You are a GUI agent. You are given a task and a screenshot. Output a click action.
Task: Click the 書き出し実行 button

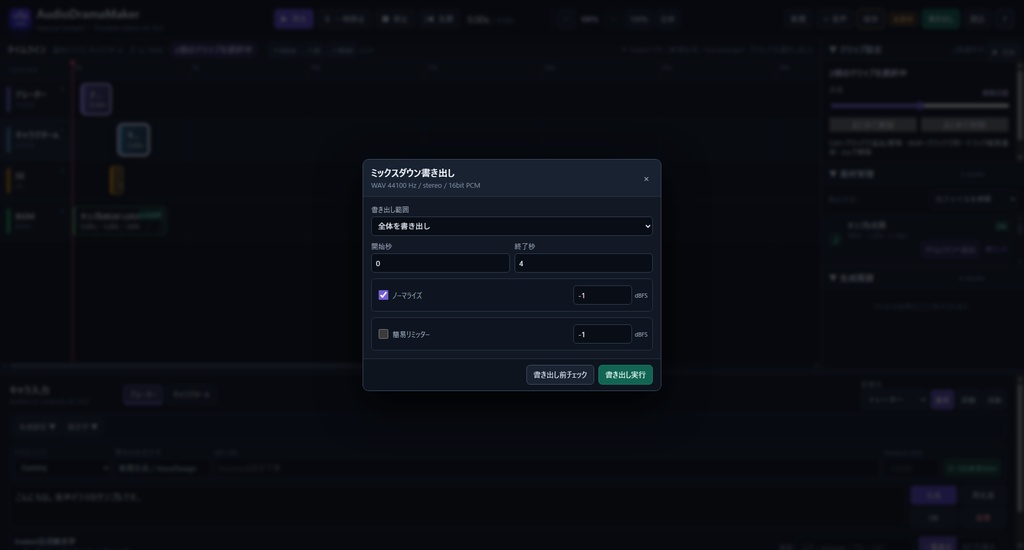tap(625, 375)
